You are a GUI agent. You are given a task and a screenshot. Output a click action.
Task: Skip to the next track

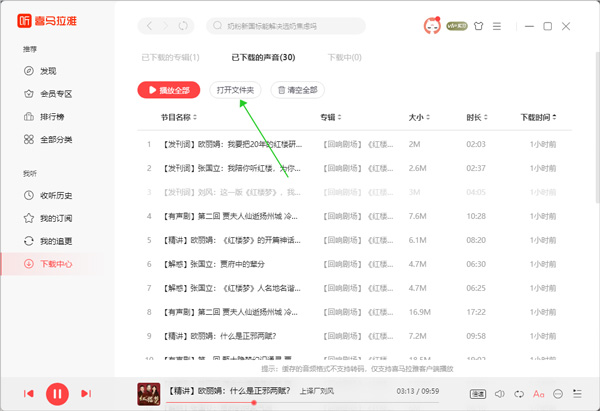pyautogui.click(x=86, y=394)
